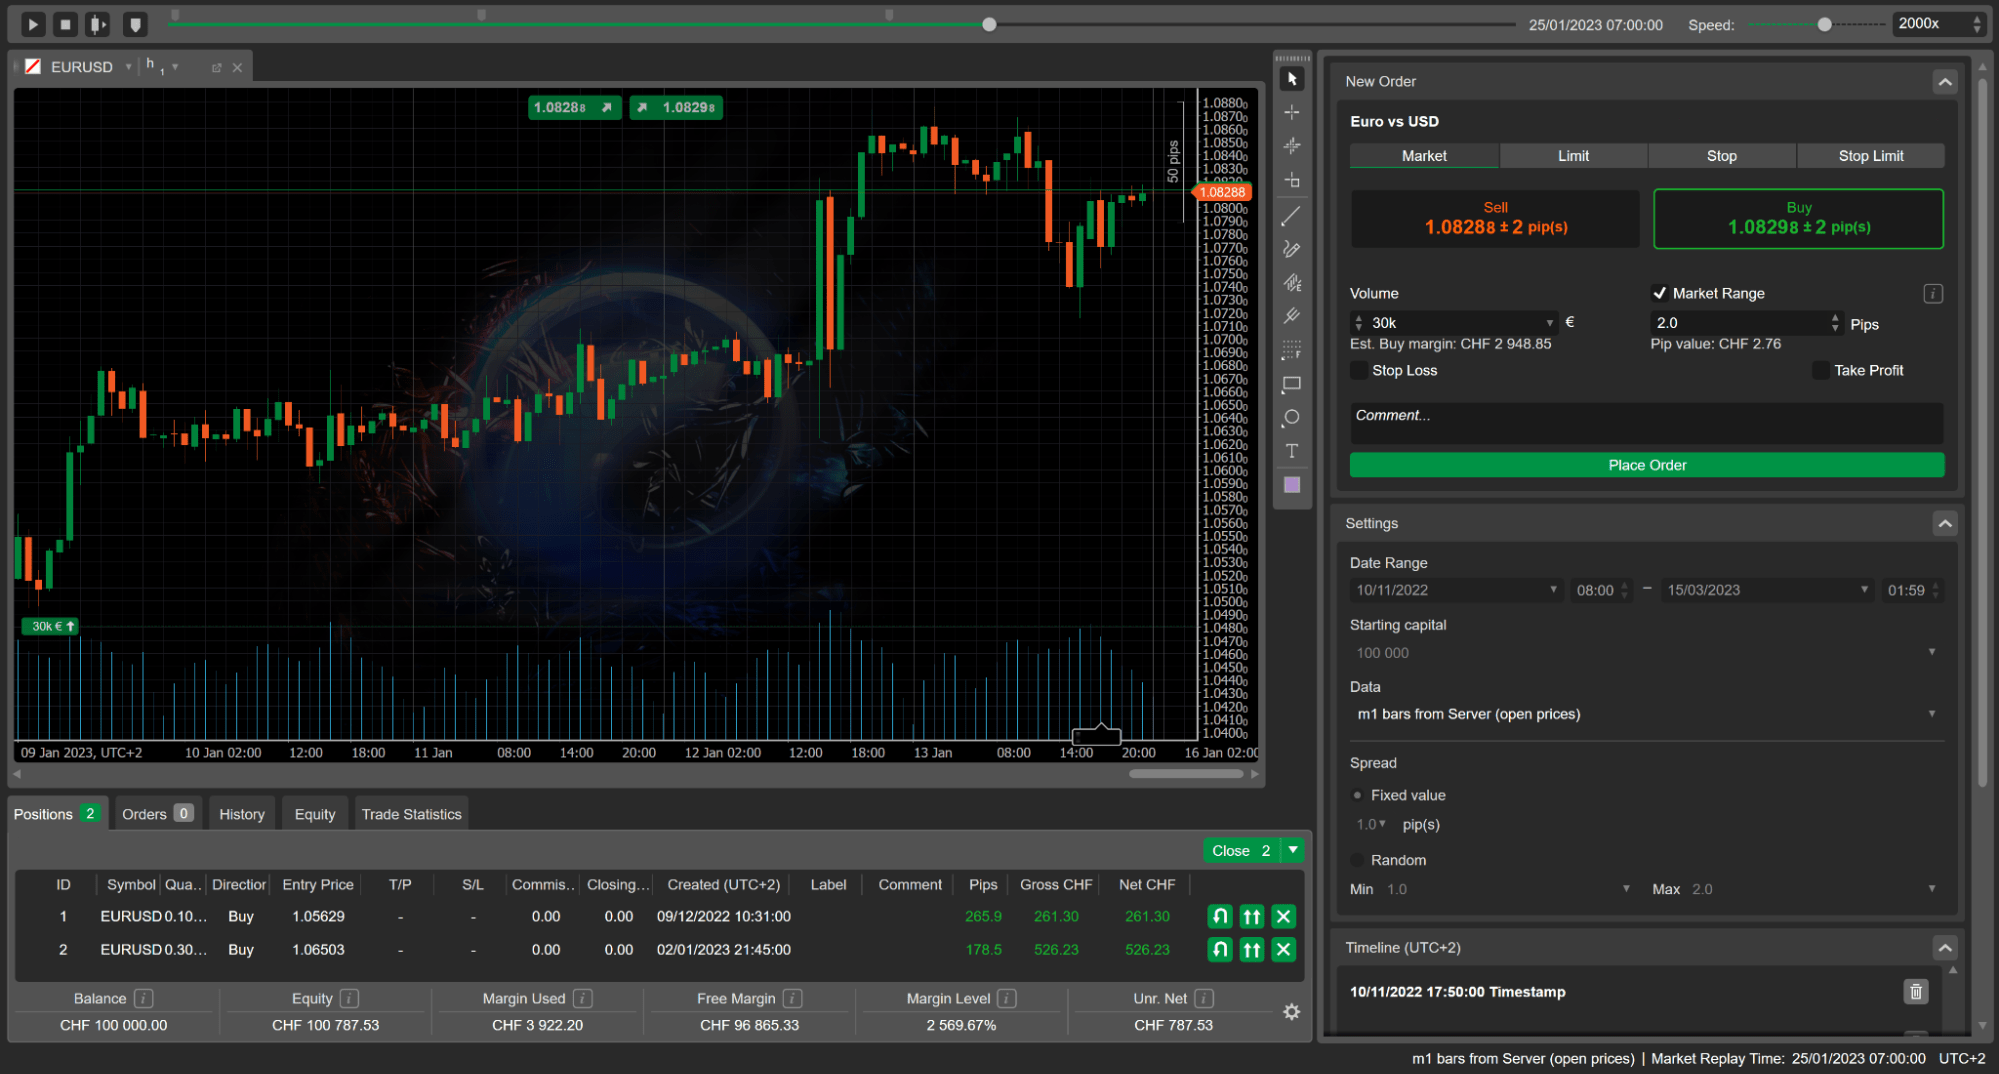Image resolution: width=1999 pixels, height=1074 pixels.
Task: Choose the Buy side price box
Action: click(x=1798, y=218)
